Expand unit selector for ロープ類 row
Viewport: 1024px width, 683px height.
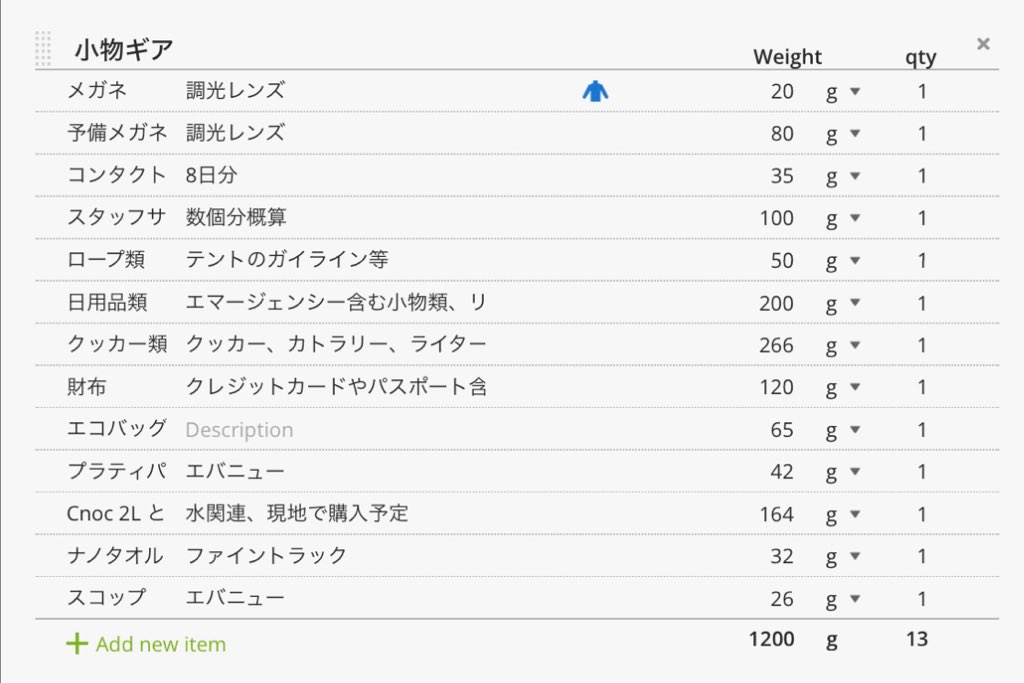pos(843,261)
